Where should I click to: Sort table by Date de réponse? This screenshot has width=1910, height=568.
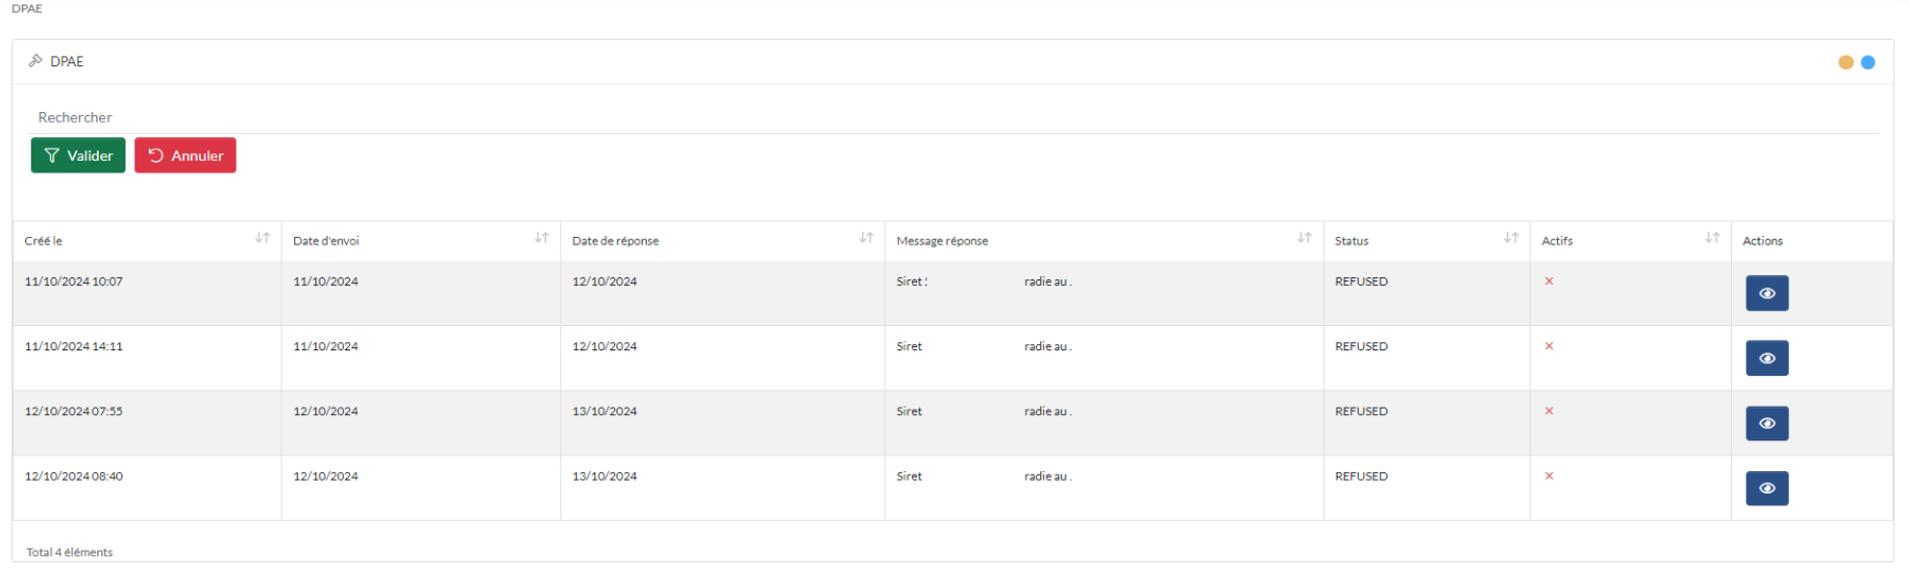point(866,238)
